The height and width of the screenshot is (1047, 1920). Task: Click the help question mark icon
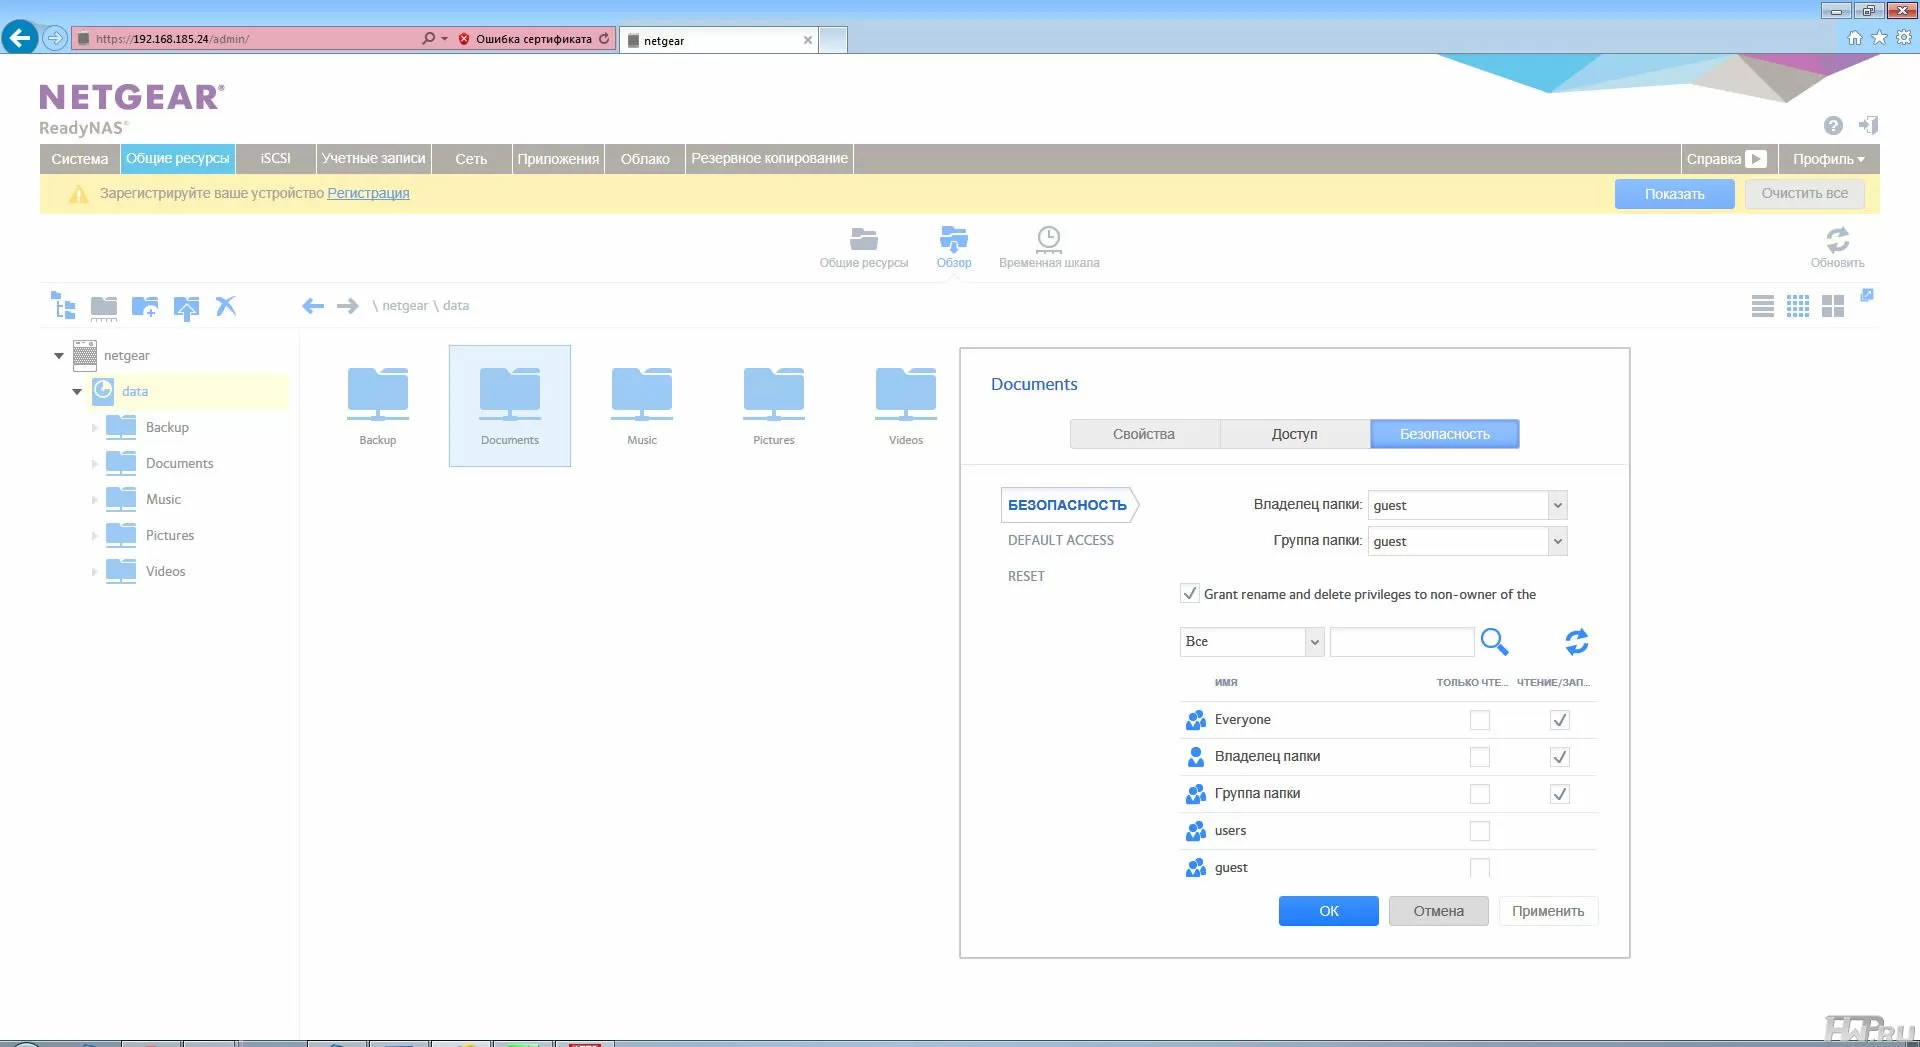tap(1832, 126)
